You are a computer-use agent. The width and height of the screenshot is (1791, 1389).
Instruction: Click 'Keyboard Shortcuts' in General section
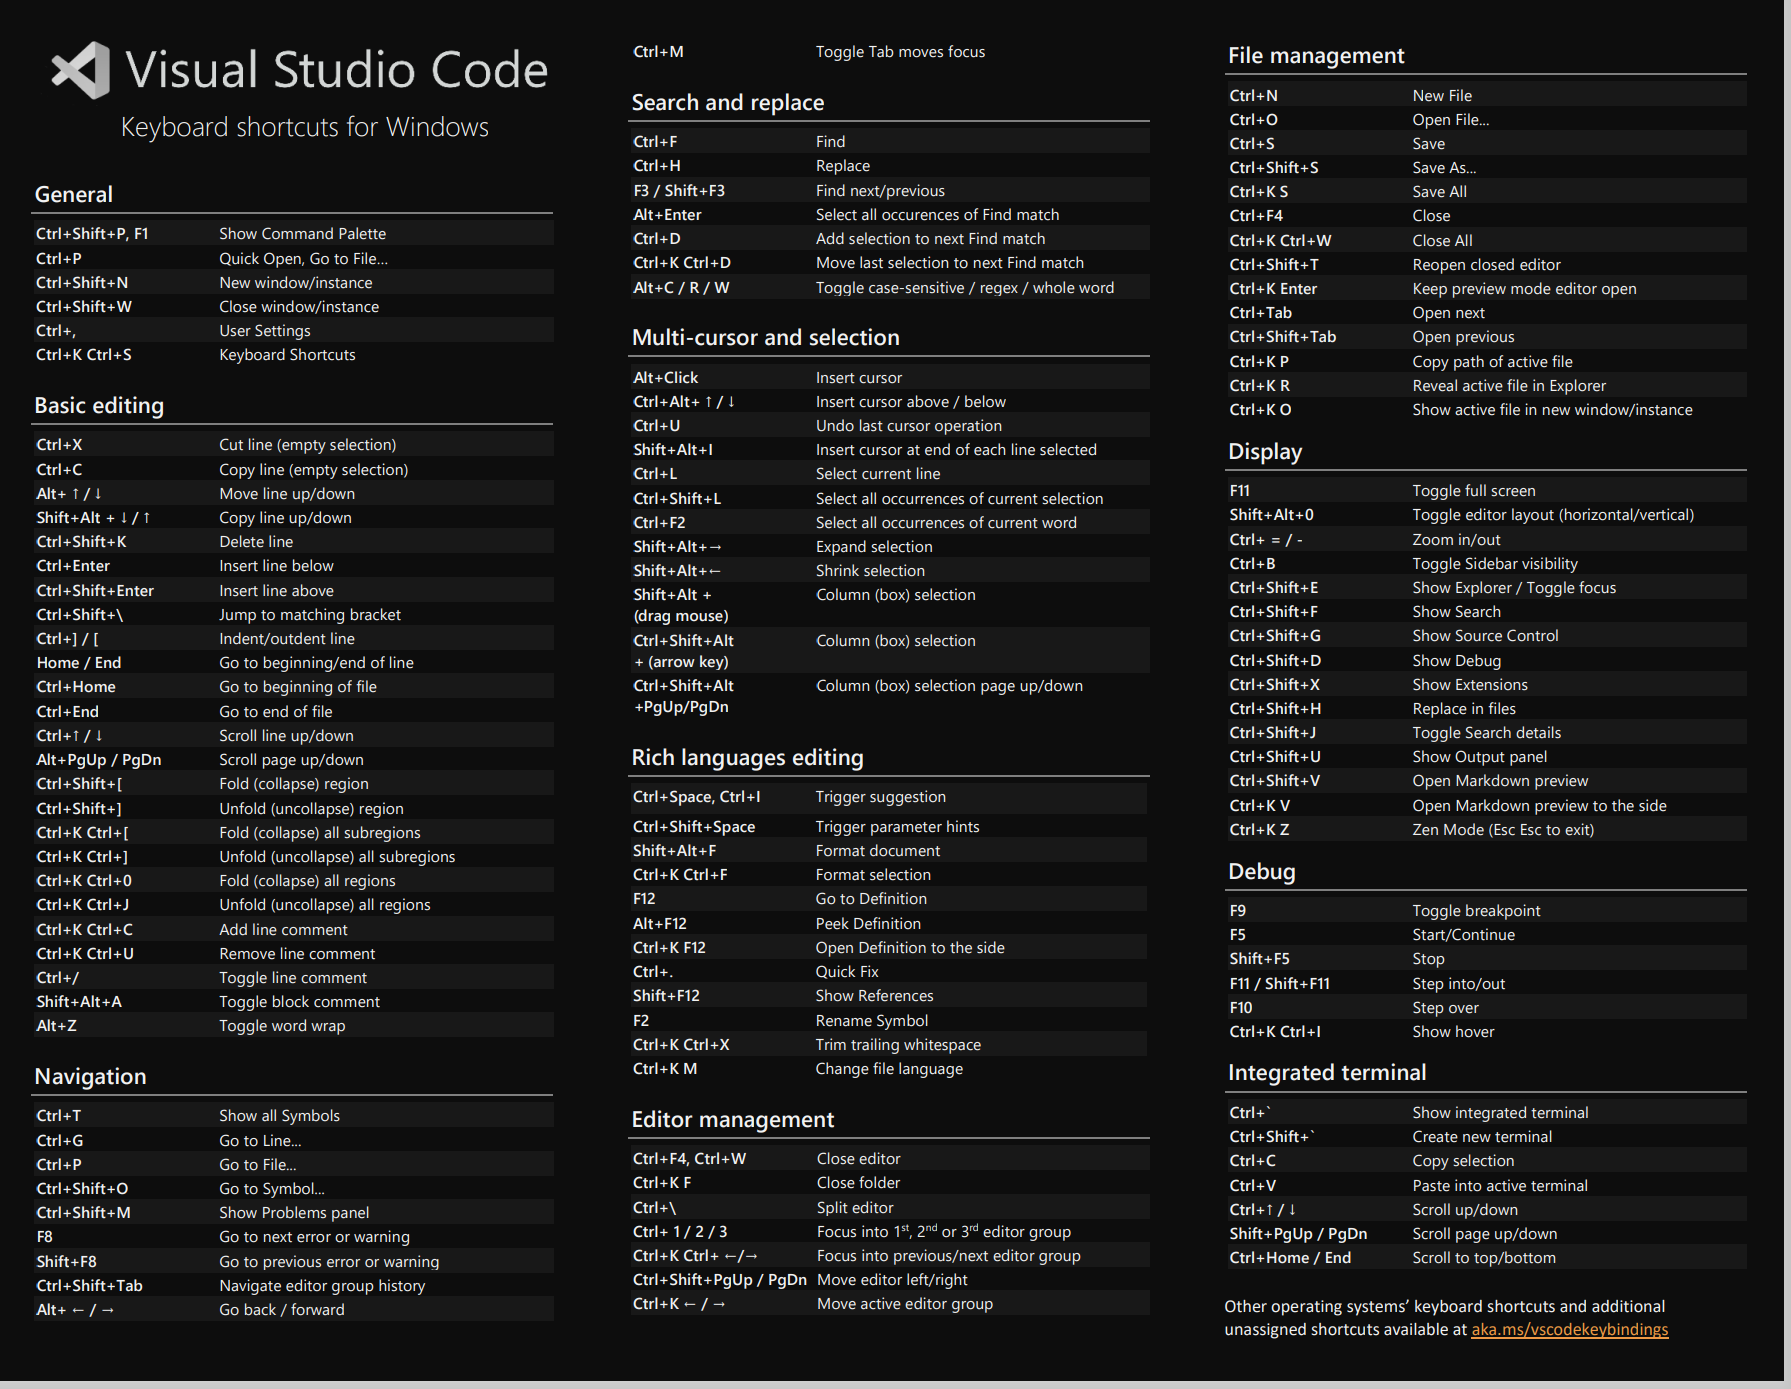point(287,355)
